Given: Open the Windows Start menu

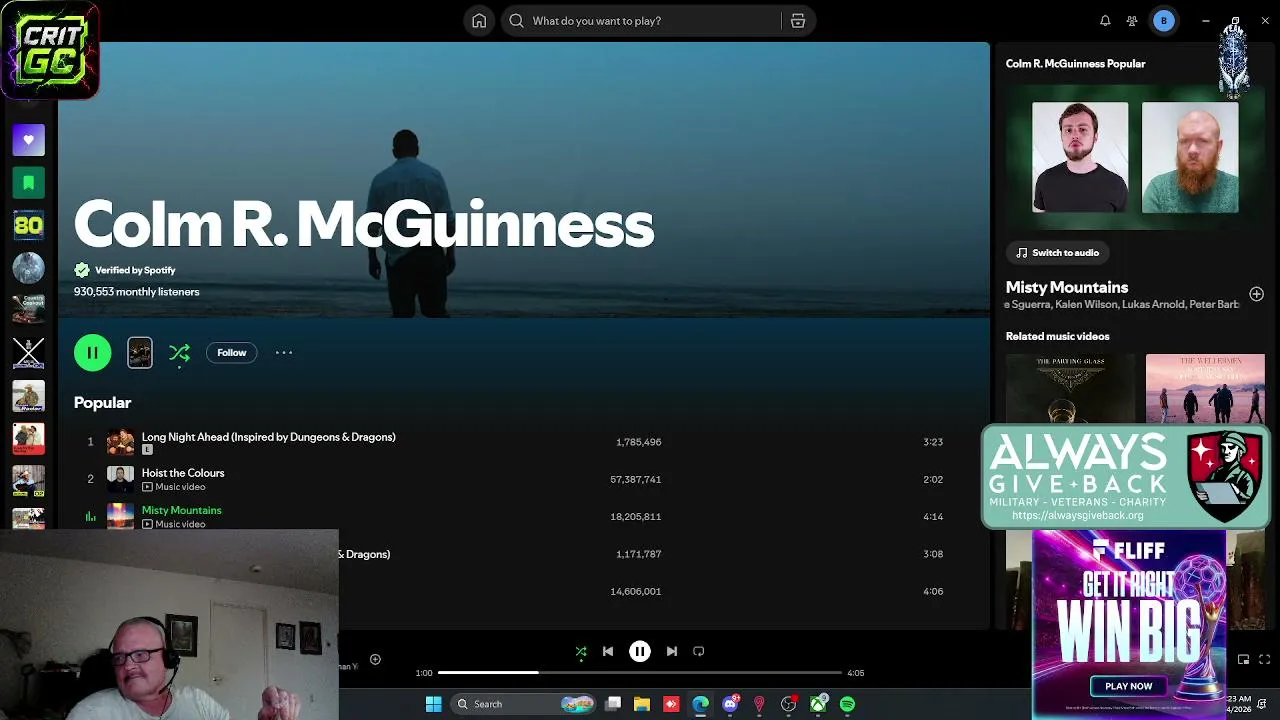Looking at the screenshot, I should click(x=433, y=704).
